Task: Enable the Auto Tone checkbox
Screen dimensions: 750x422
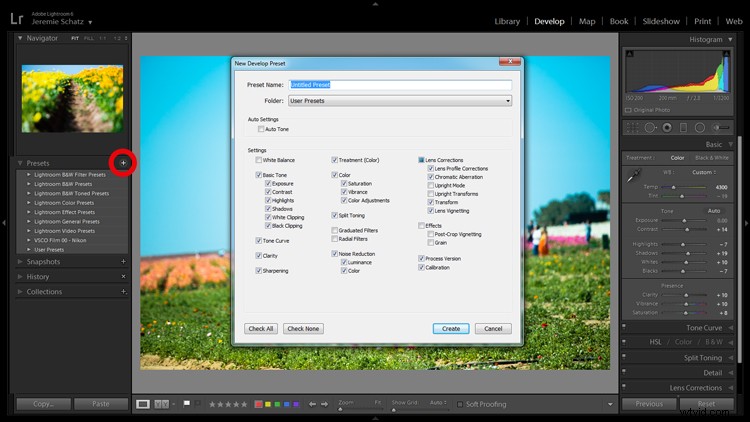Action: click(261, 129)
